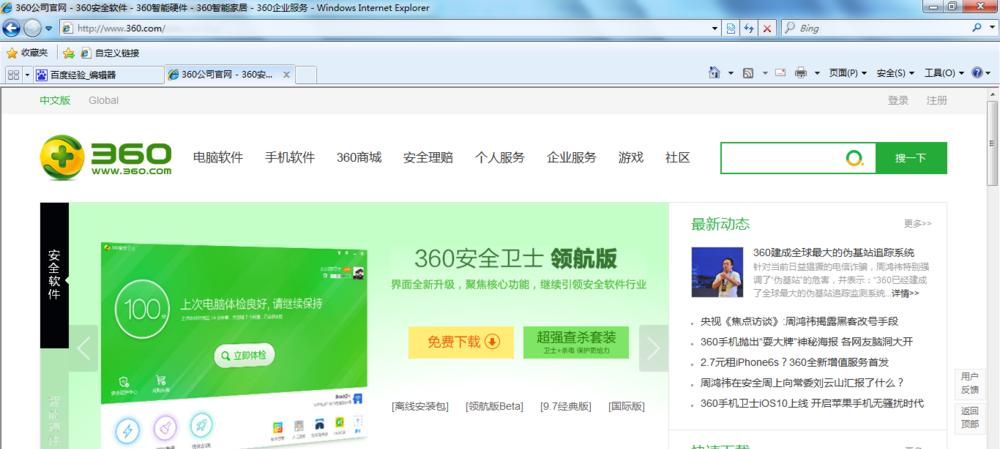
Task: Select the 中文版 language link
Action: (55, 100)
